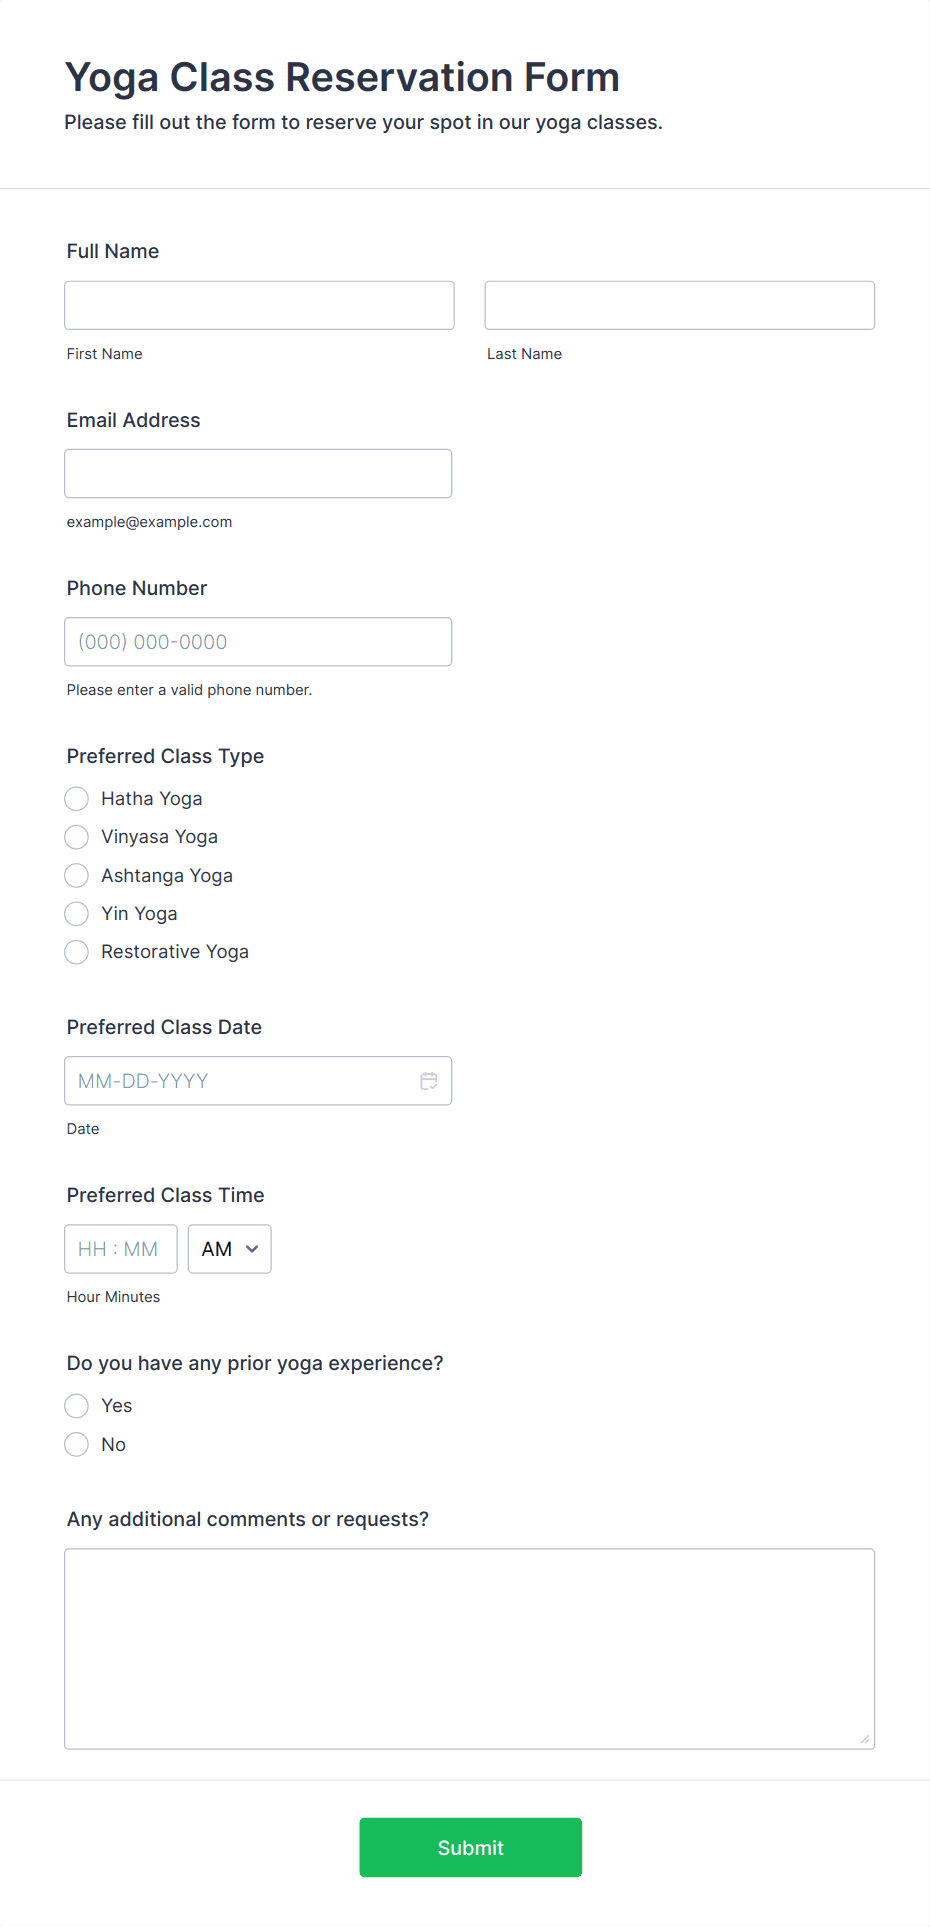Click the HH:MM time input
This screenshot has width=930, height=1927.
[x=120, y=1249]
